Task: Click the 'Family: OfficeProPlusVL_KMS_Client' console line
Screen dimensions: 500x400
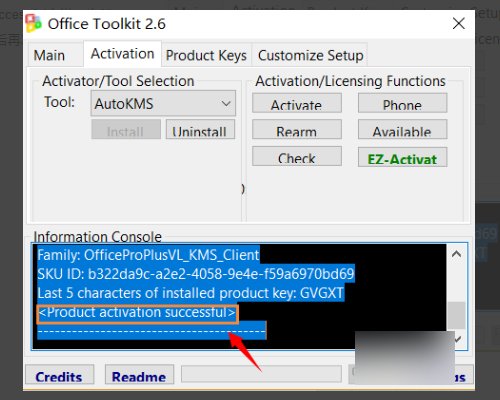Action: (x=148, y=255)
